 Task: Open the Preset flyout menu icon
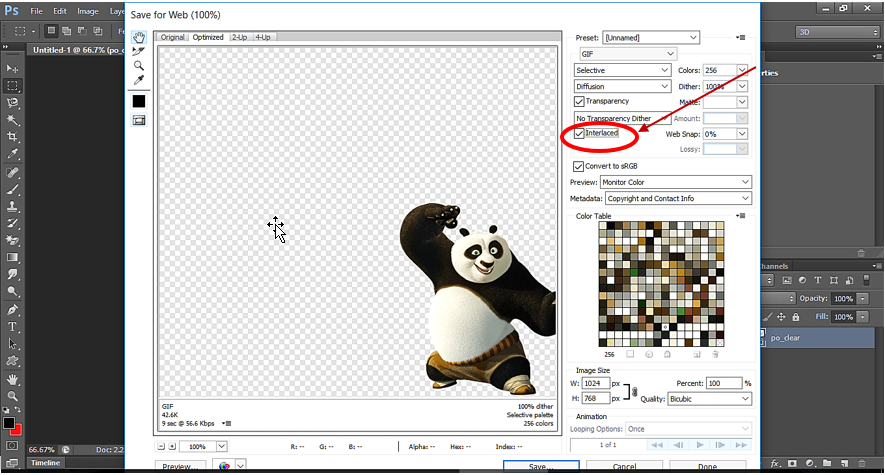click(741, 38)
